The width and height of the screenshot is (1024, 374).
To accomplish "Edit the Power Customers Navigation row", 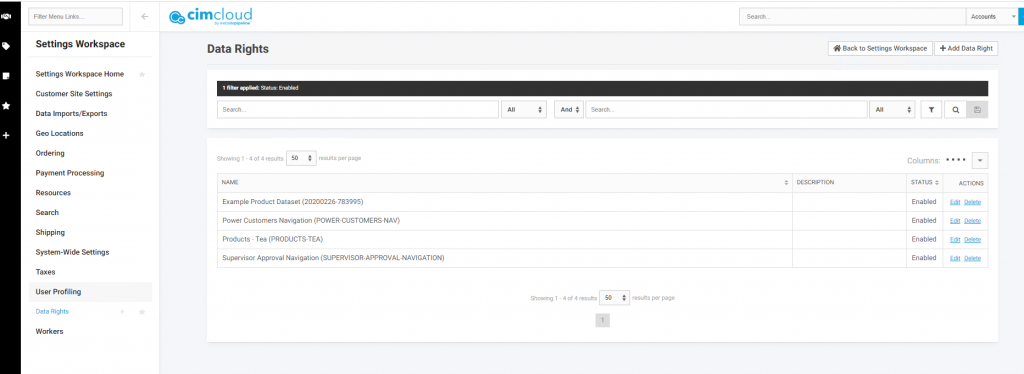I will tap(955, 221).
